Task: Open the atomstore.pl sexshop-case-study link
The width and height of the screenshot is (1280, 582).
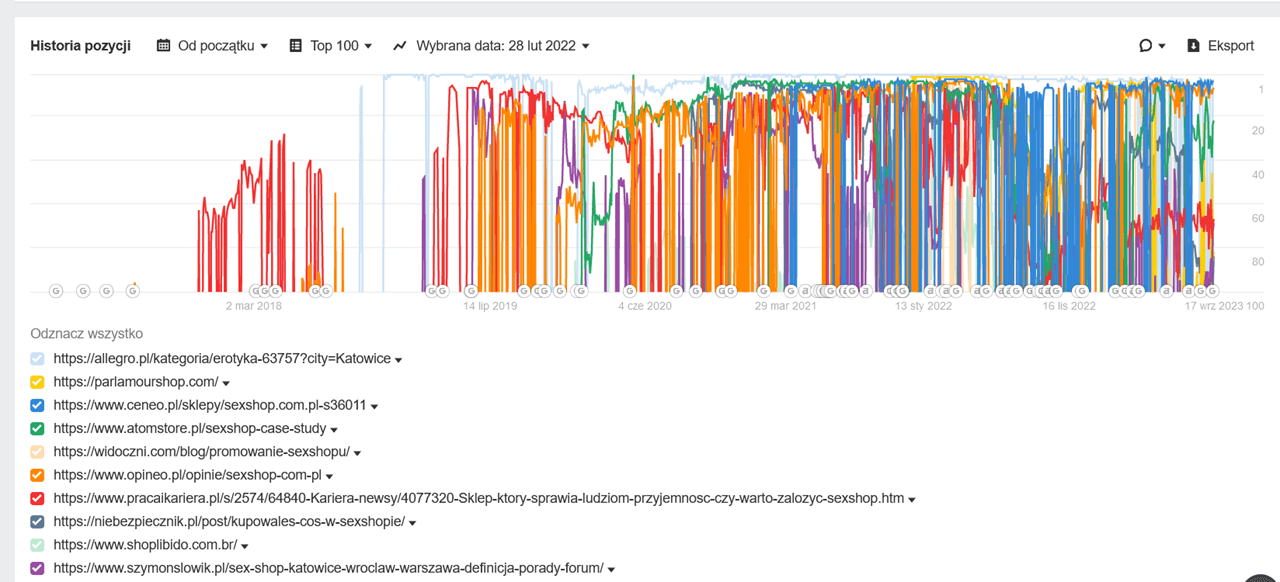Action: [x=190, y=428]
